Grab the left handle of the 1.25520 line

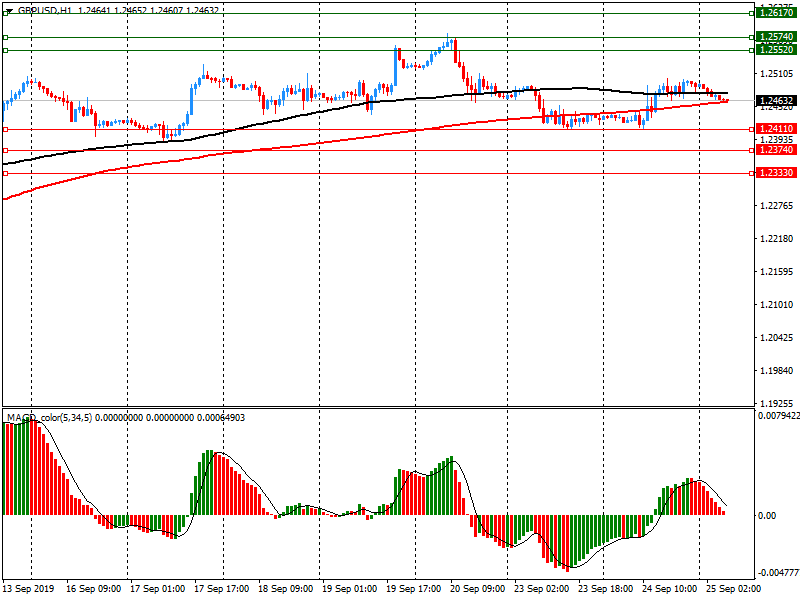click(x=6, y=51)
